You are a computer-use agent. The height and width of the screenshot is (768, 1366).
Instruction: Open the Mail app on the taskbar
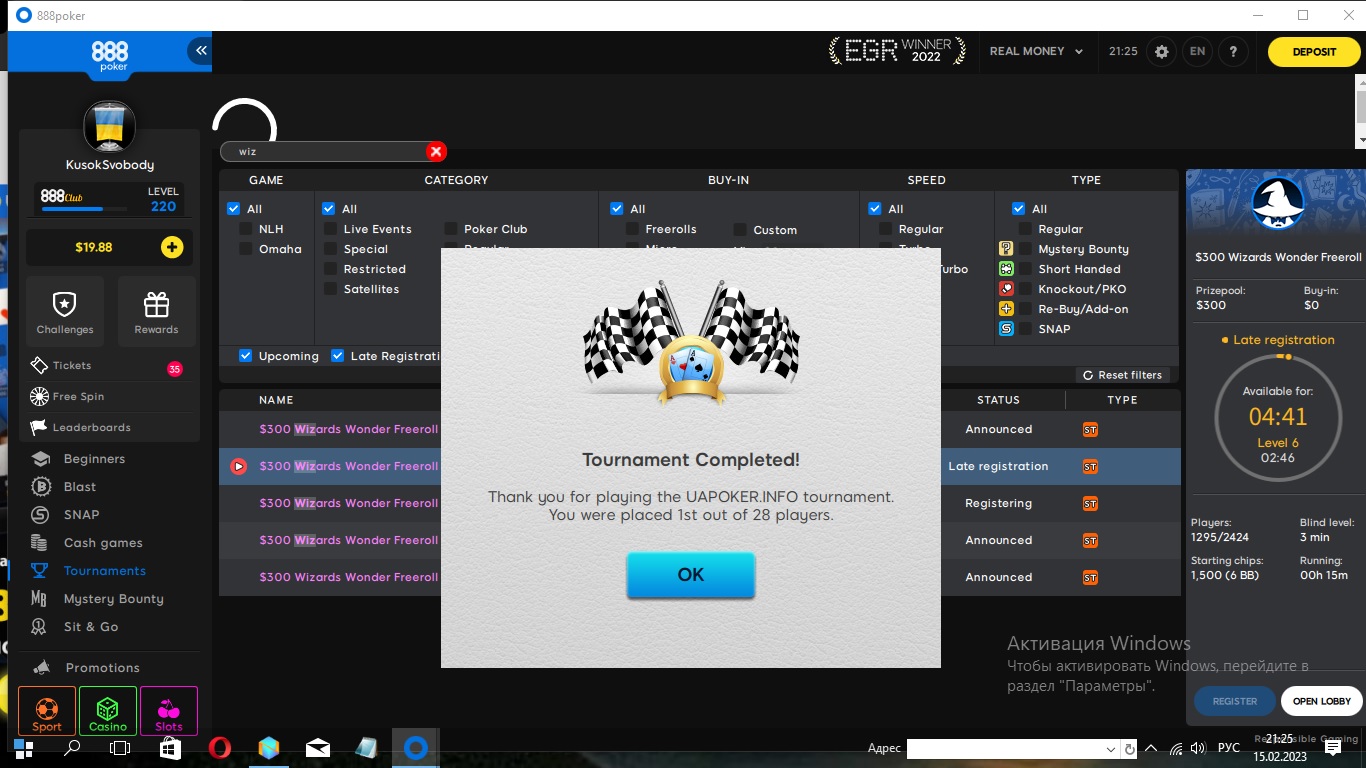[318, 748]
